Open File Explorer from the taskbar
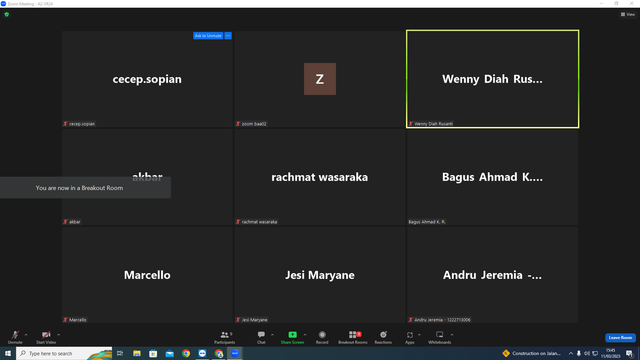 137,353
